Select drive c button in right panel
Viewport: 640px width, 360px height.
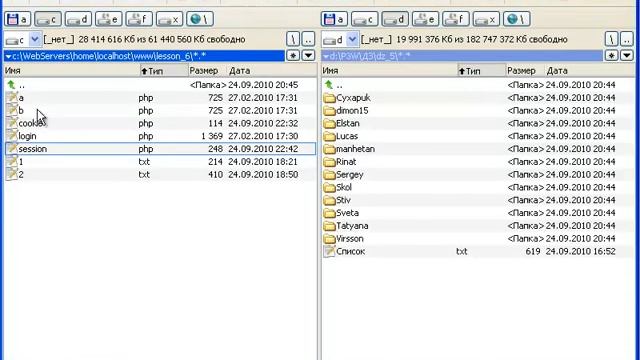[365, 19]
